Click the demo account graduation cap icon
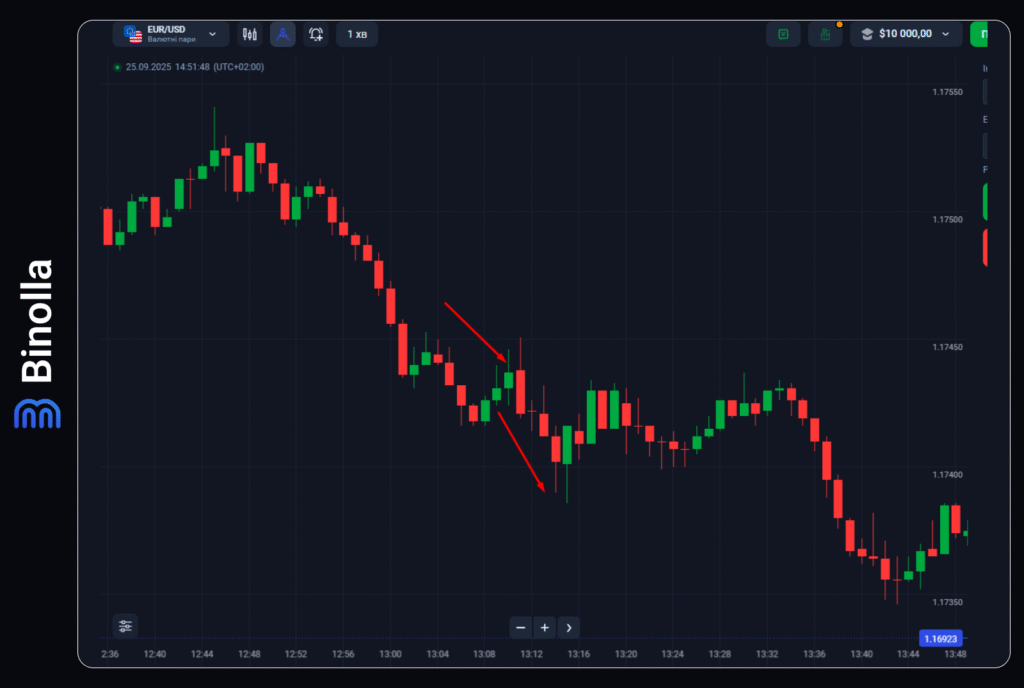 point(865,34)
